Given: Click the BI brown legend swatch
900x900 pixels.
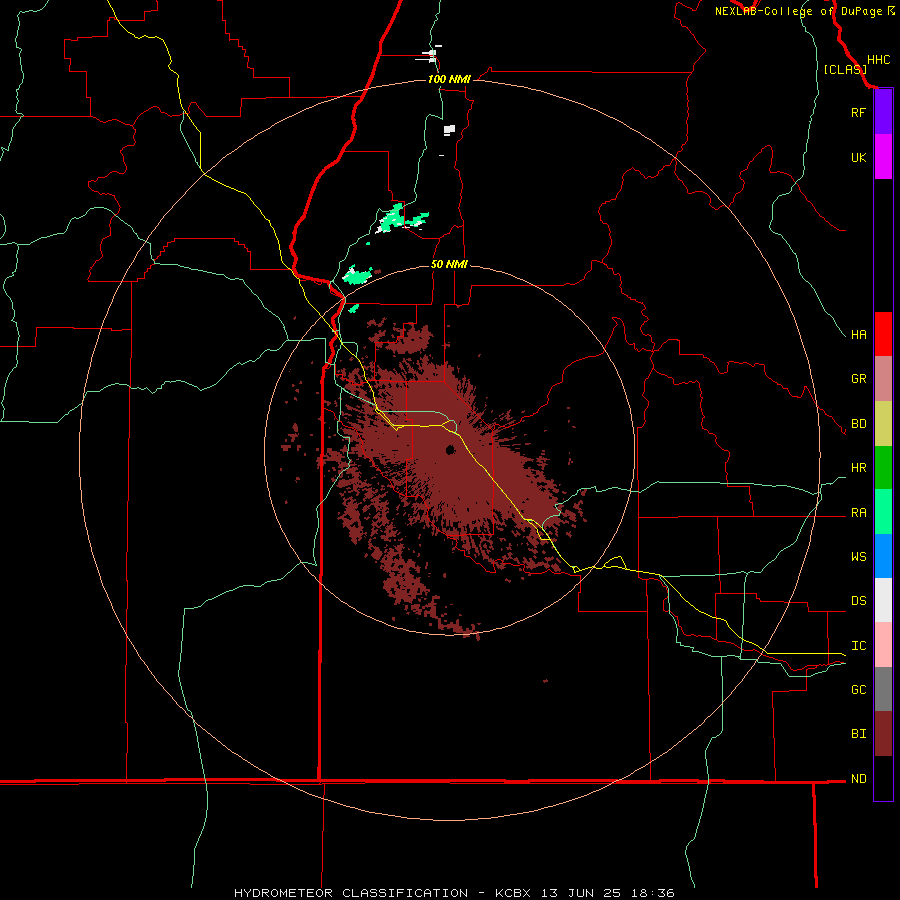Looking at the screenshot, I should (883, 734).
